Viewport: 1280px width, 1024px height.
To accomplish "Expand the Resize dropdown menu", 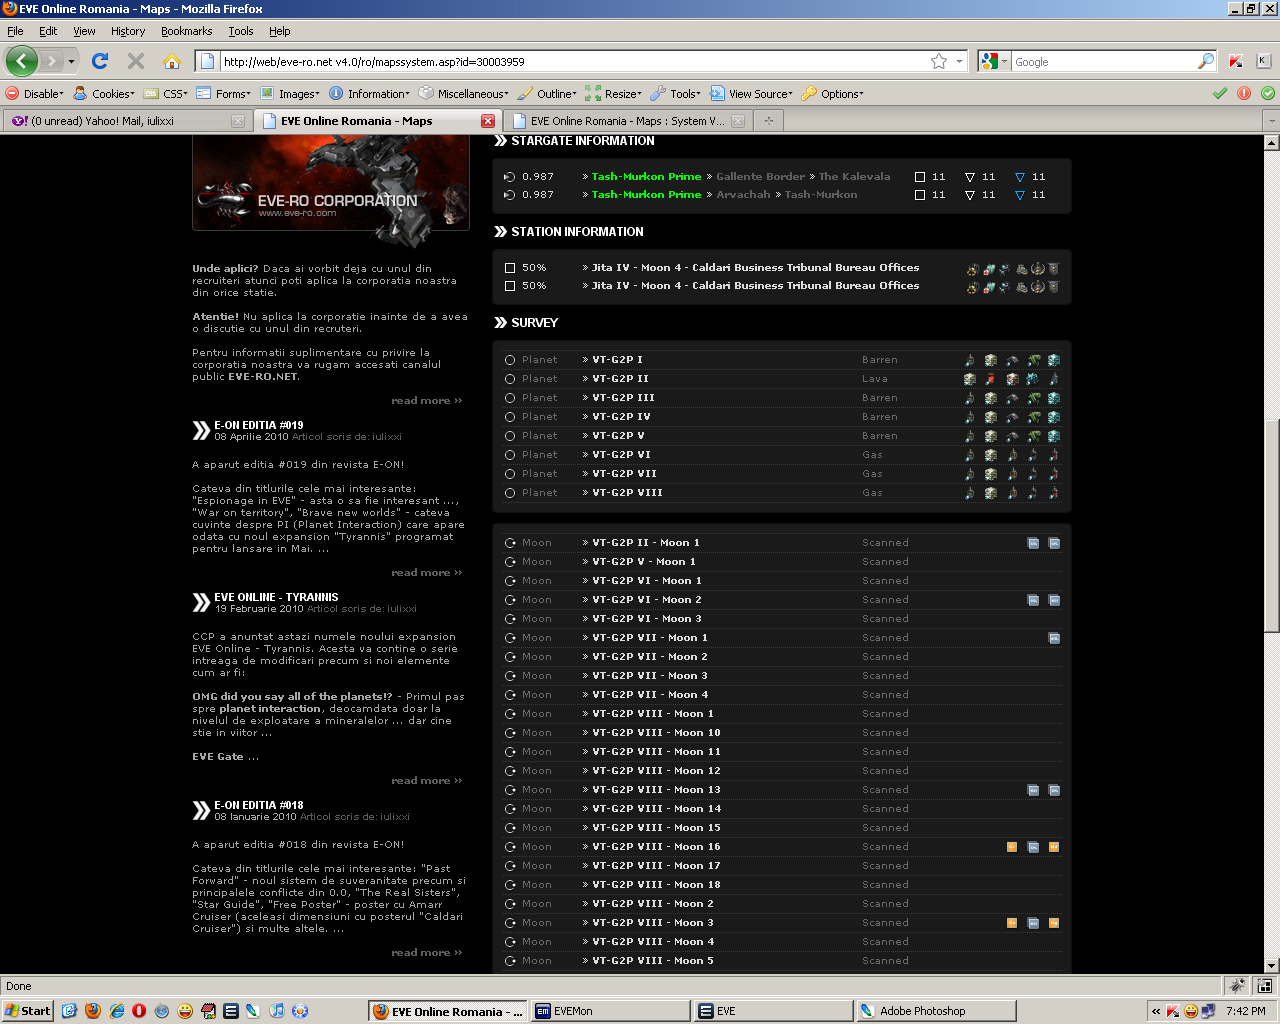I will [614, 93].
